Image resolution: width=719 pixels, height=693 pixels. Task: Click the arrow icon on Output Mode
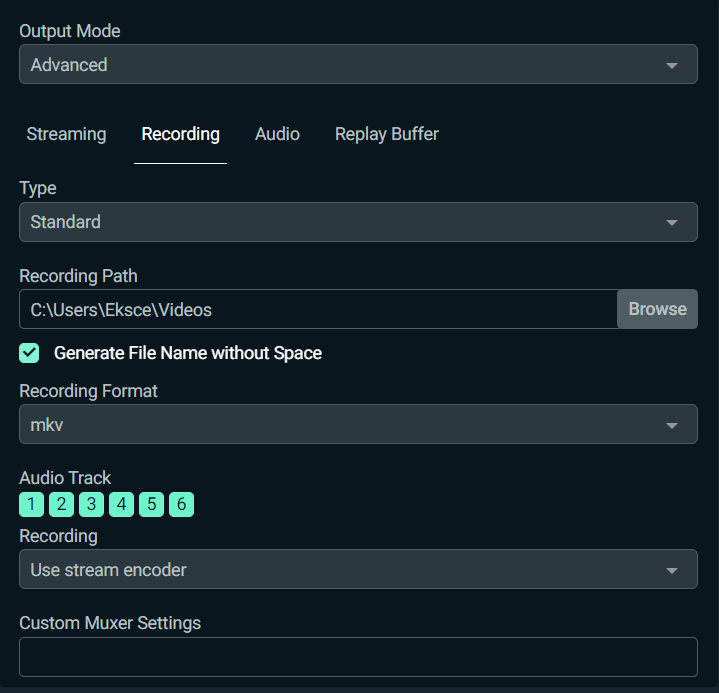coord(672,66)
